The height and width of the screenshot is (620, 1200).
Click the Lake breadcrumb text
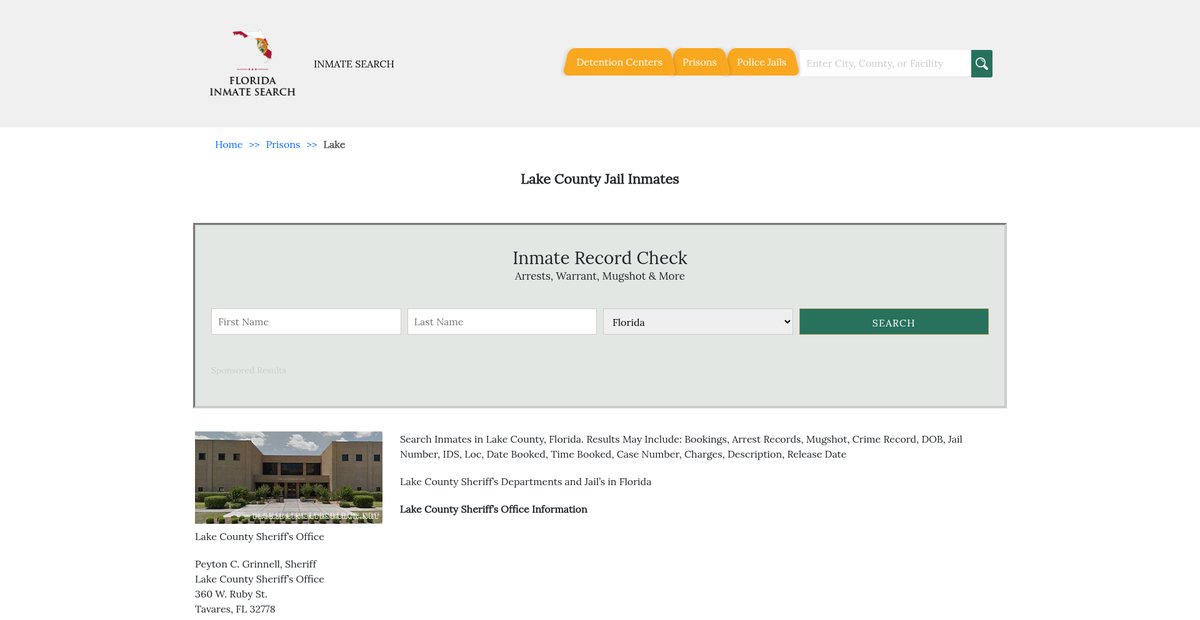334,145
